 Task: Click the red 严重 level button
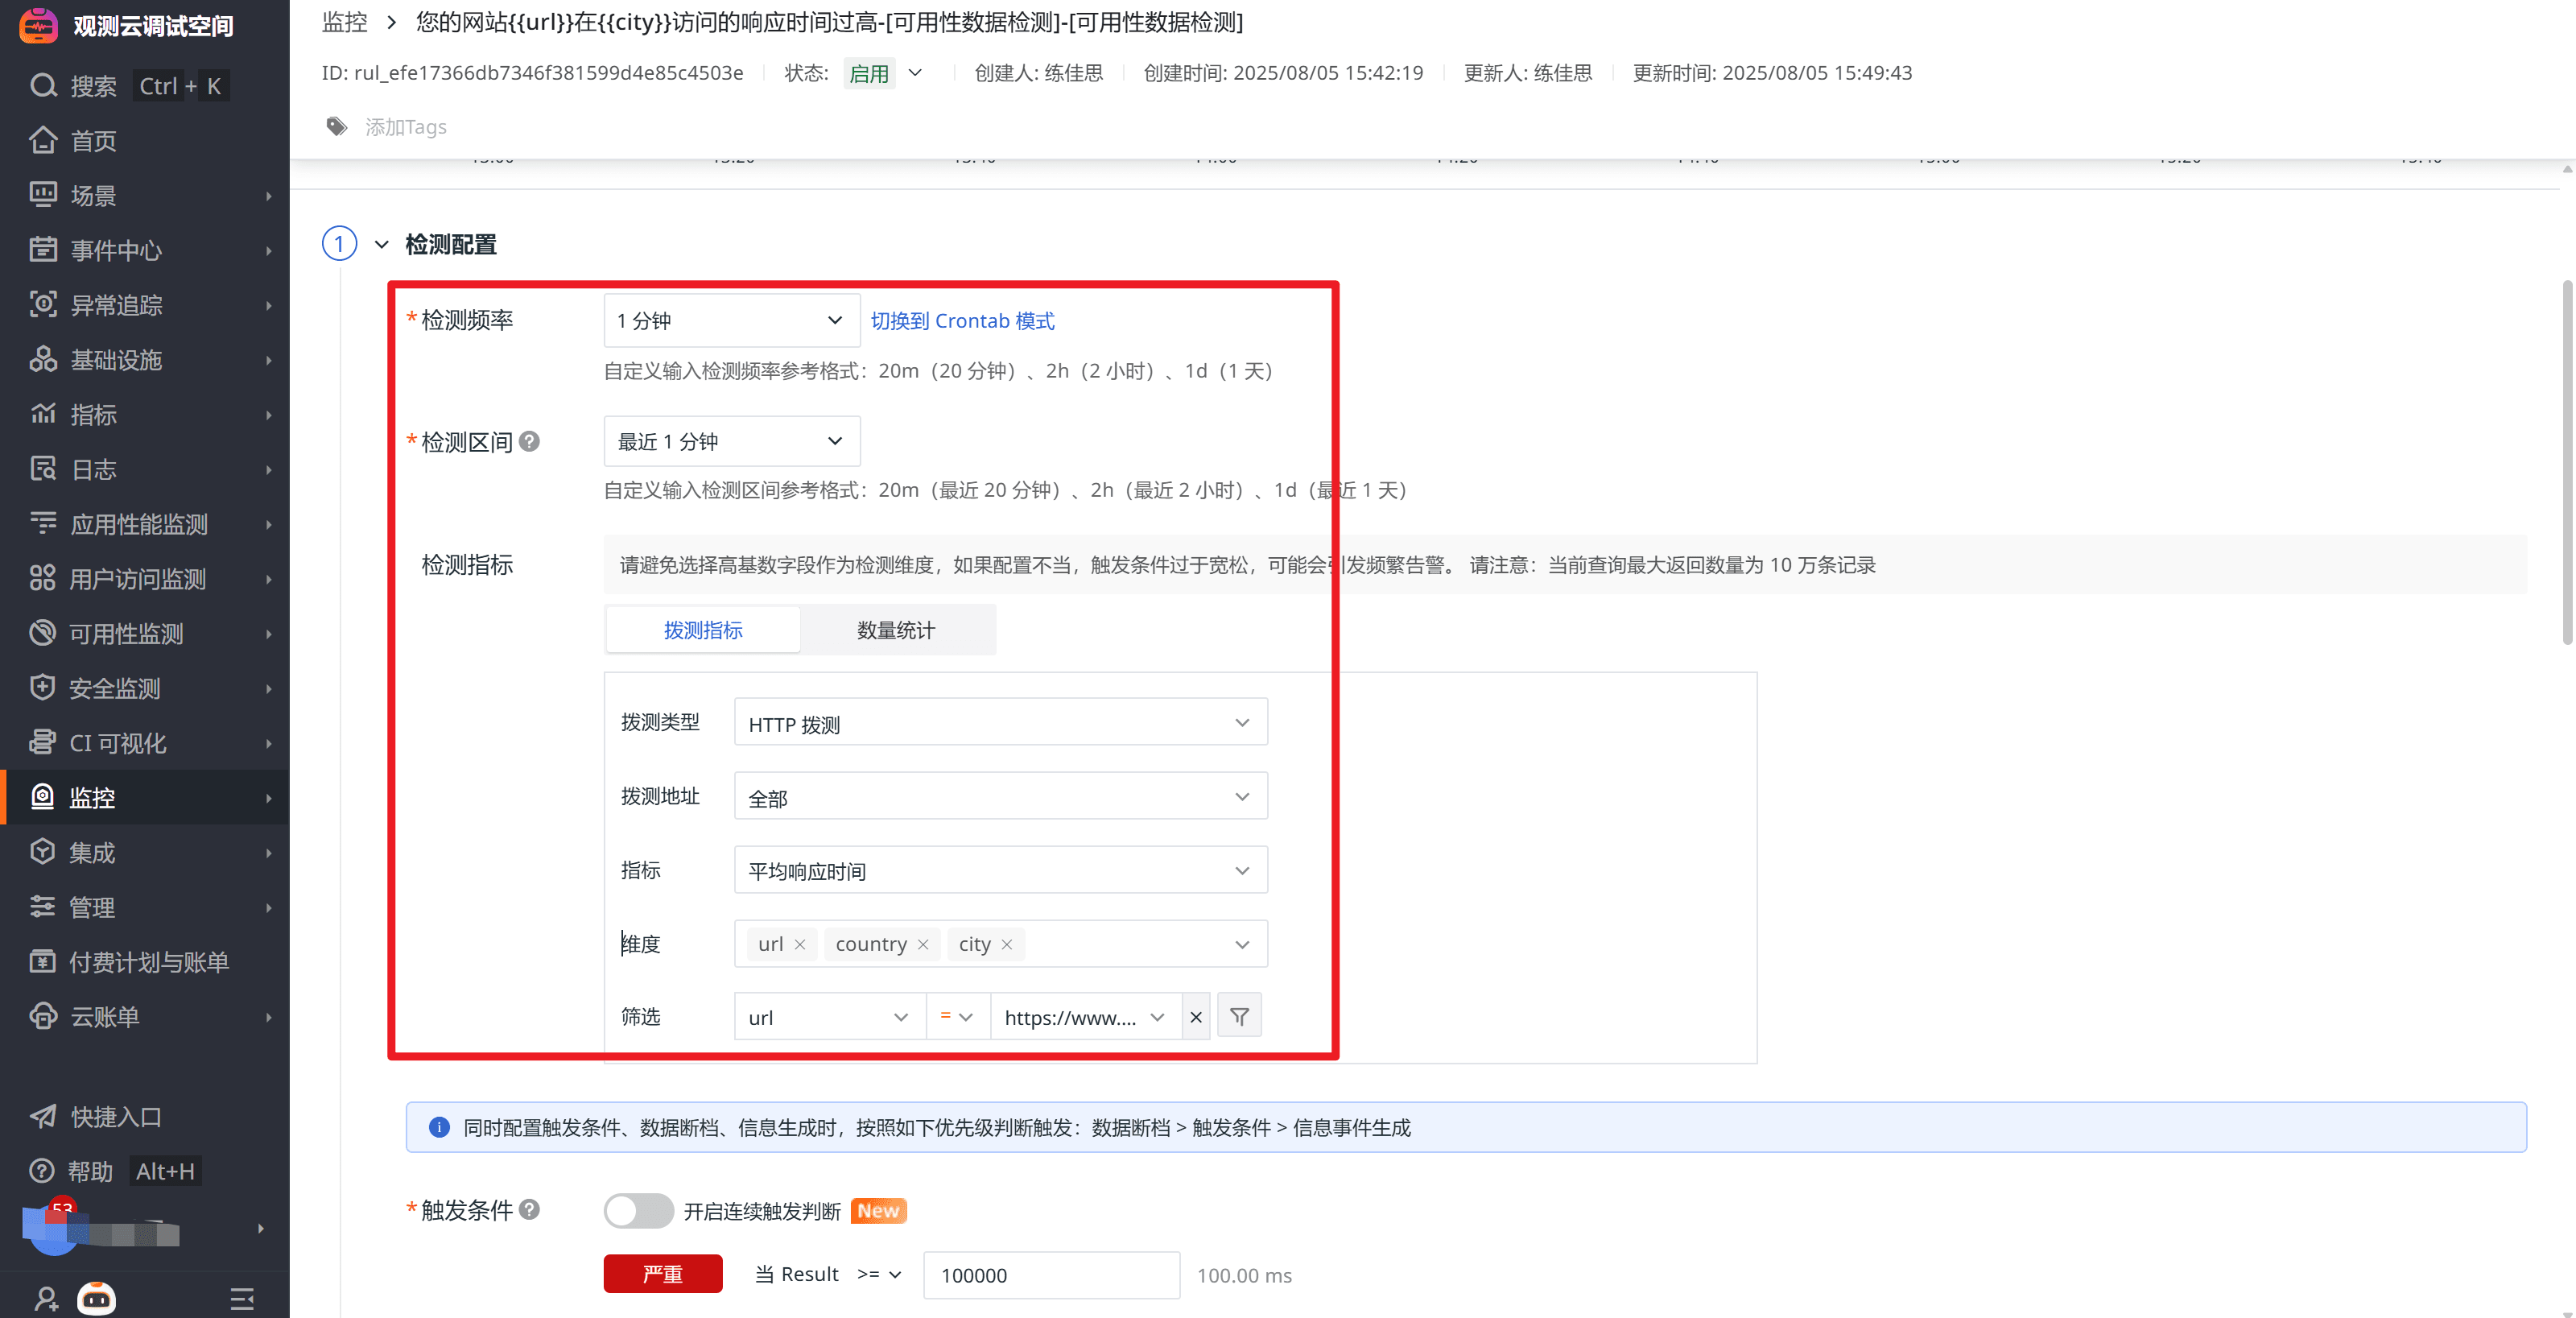click(x=662, y=1273)
